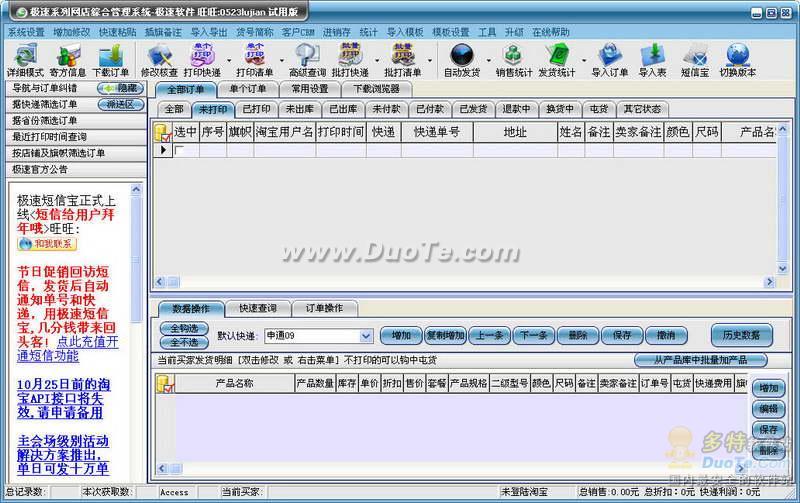
Task: Click product grid horizontal scrollbar left arrow
Action: pos(162,468)
